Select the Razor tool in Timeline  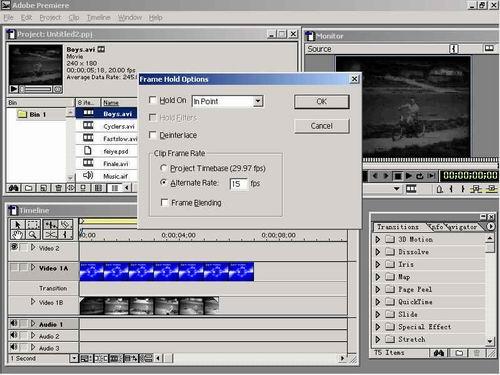[x=51, y=235]
